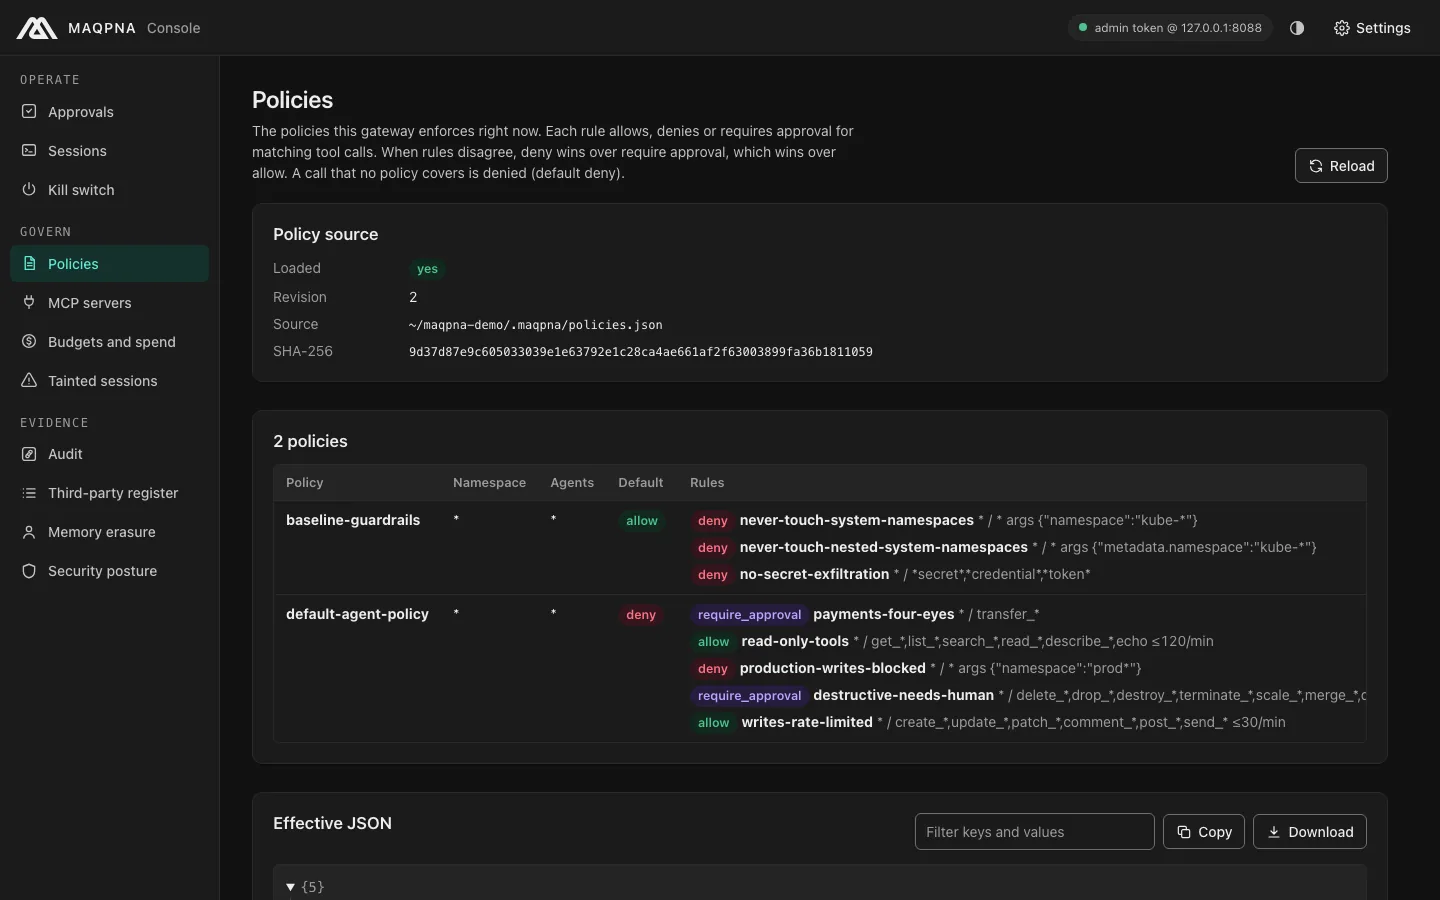Click the Third-party register list icon
1440x900 pixels.
point(29,492)
